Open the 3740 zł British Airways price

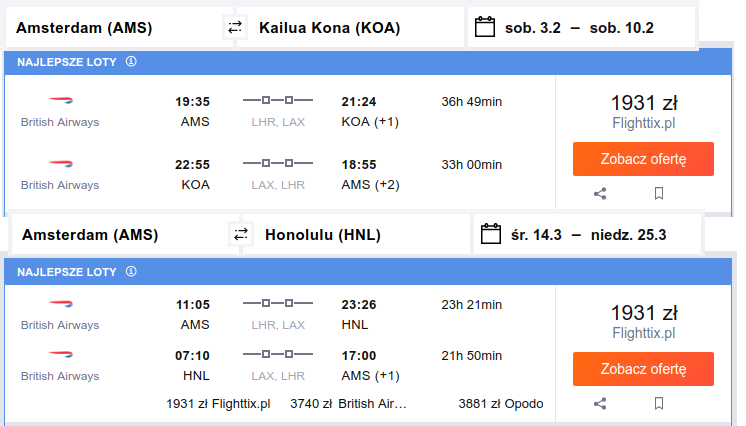[x=348, y=404]
